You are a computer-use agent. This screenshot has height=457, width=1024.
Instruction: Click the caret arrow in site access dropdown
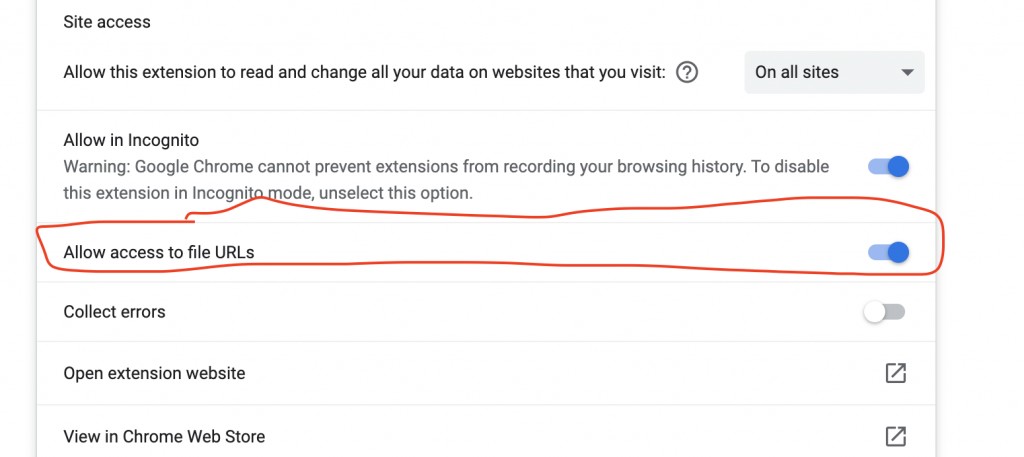click(907, 72)
